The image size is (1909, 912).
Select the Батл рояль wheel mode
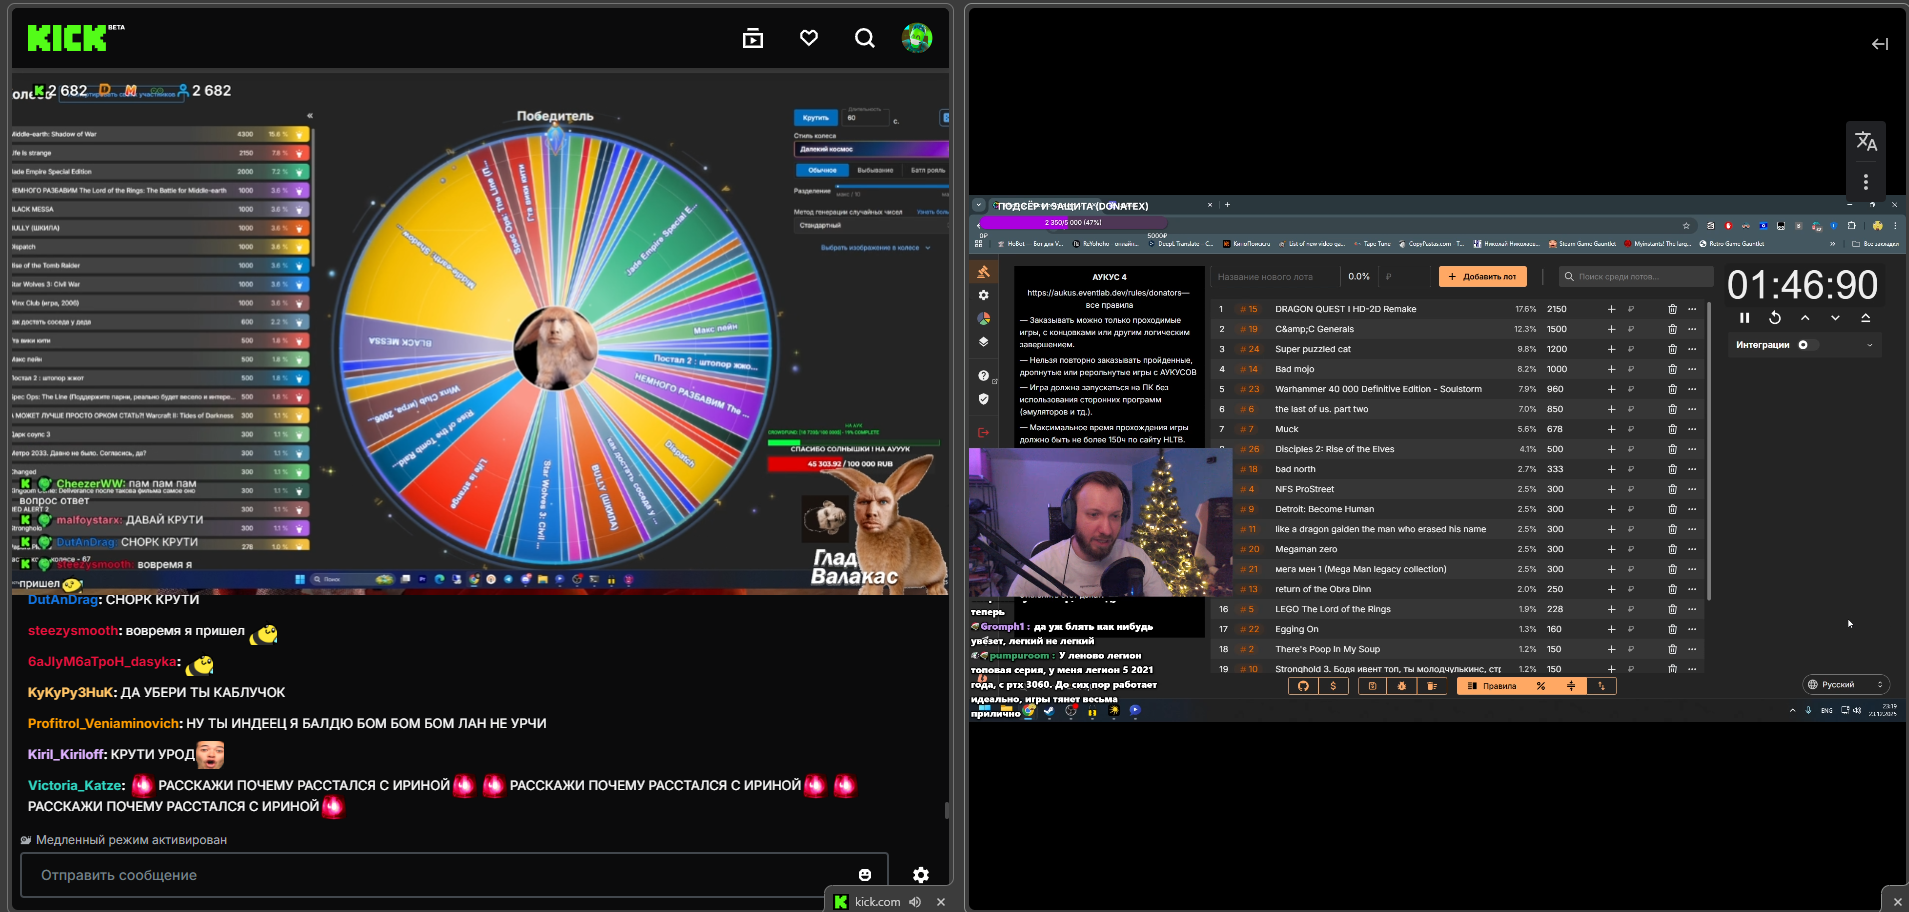(x=927, y=170)
